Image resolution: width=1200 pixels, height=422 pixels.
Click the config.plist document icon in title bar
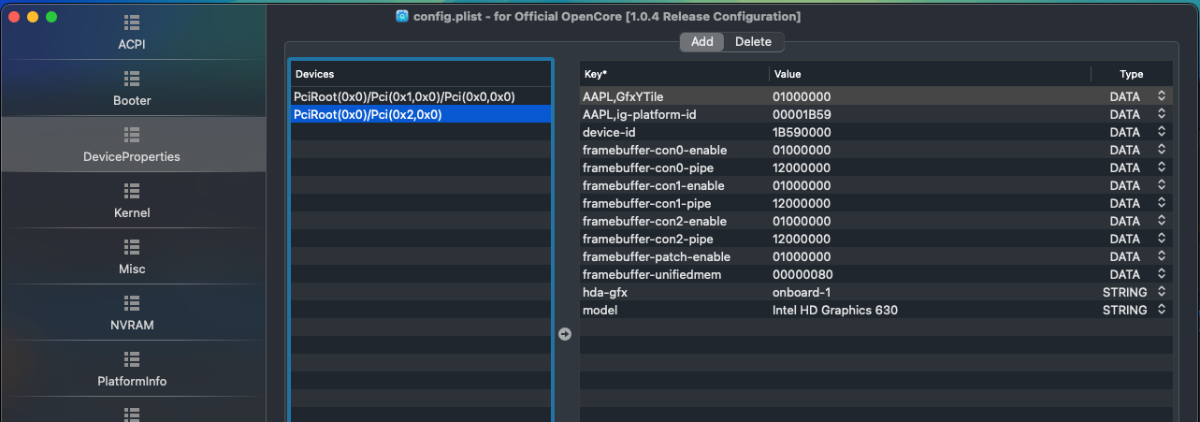pyautogui.click(x=402, y=16)
